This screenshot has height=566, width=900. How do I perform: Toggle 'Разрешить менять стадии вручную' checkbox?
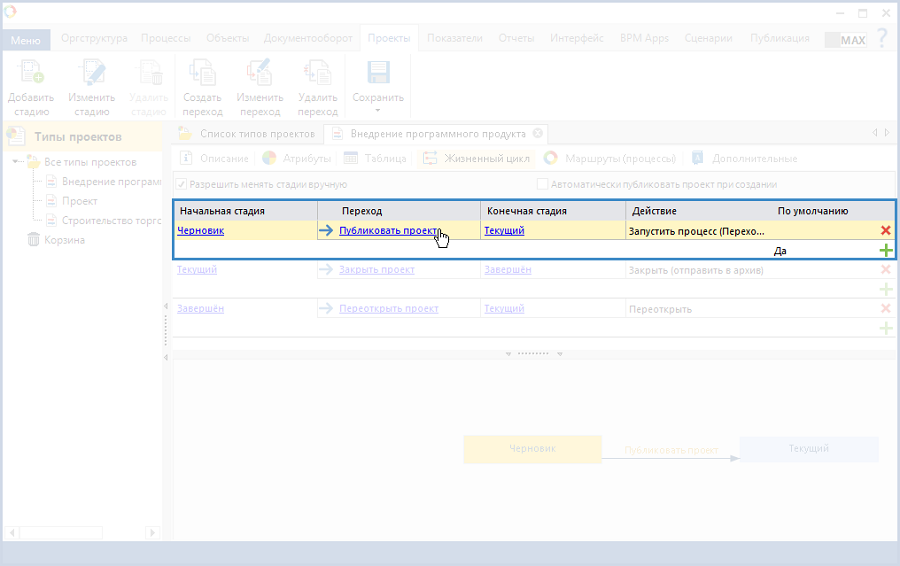(x=181, y=184)
